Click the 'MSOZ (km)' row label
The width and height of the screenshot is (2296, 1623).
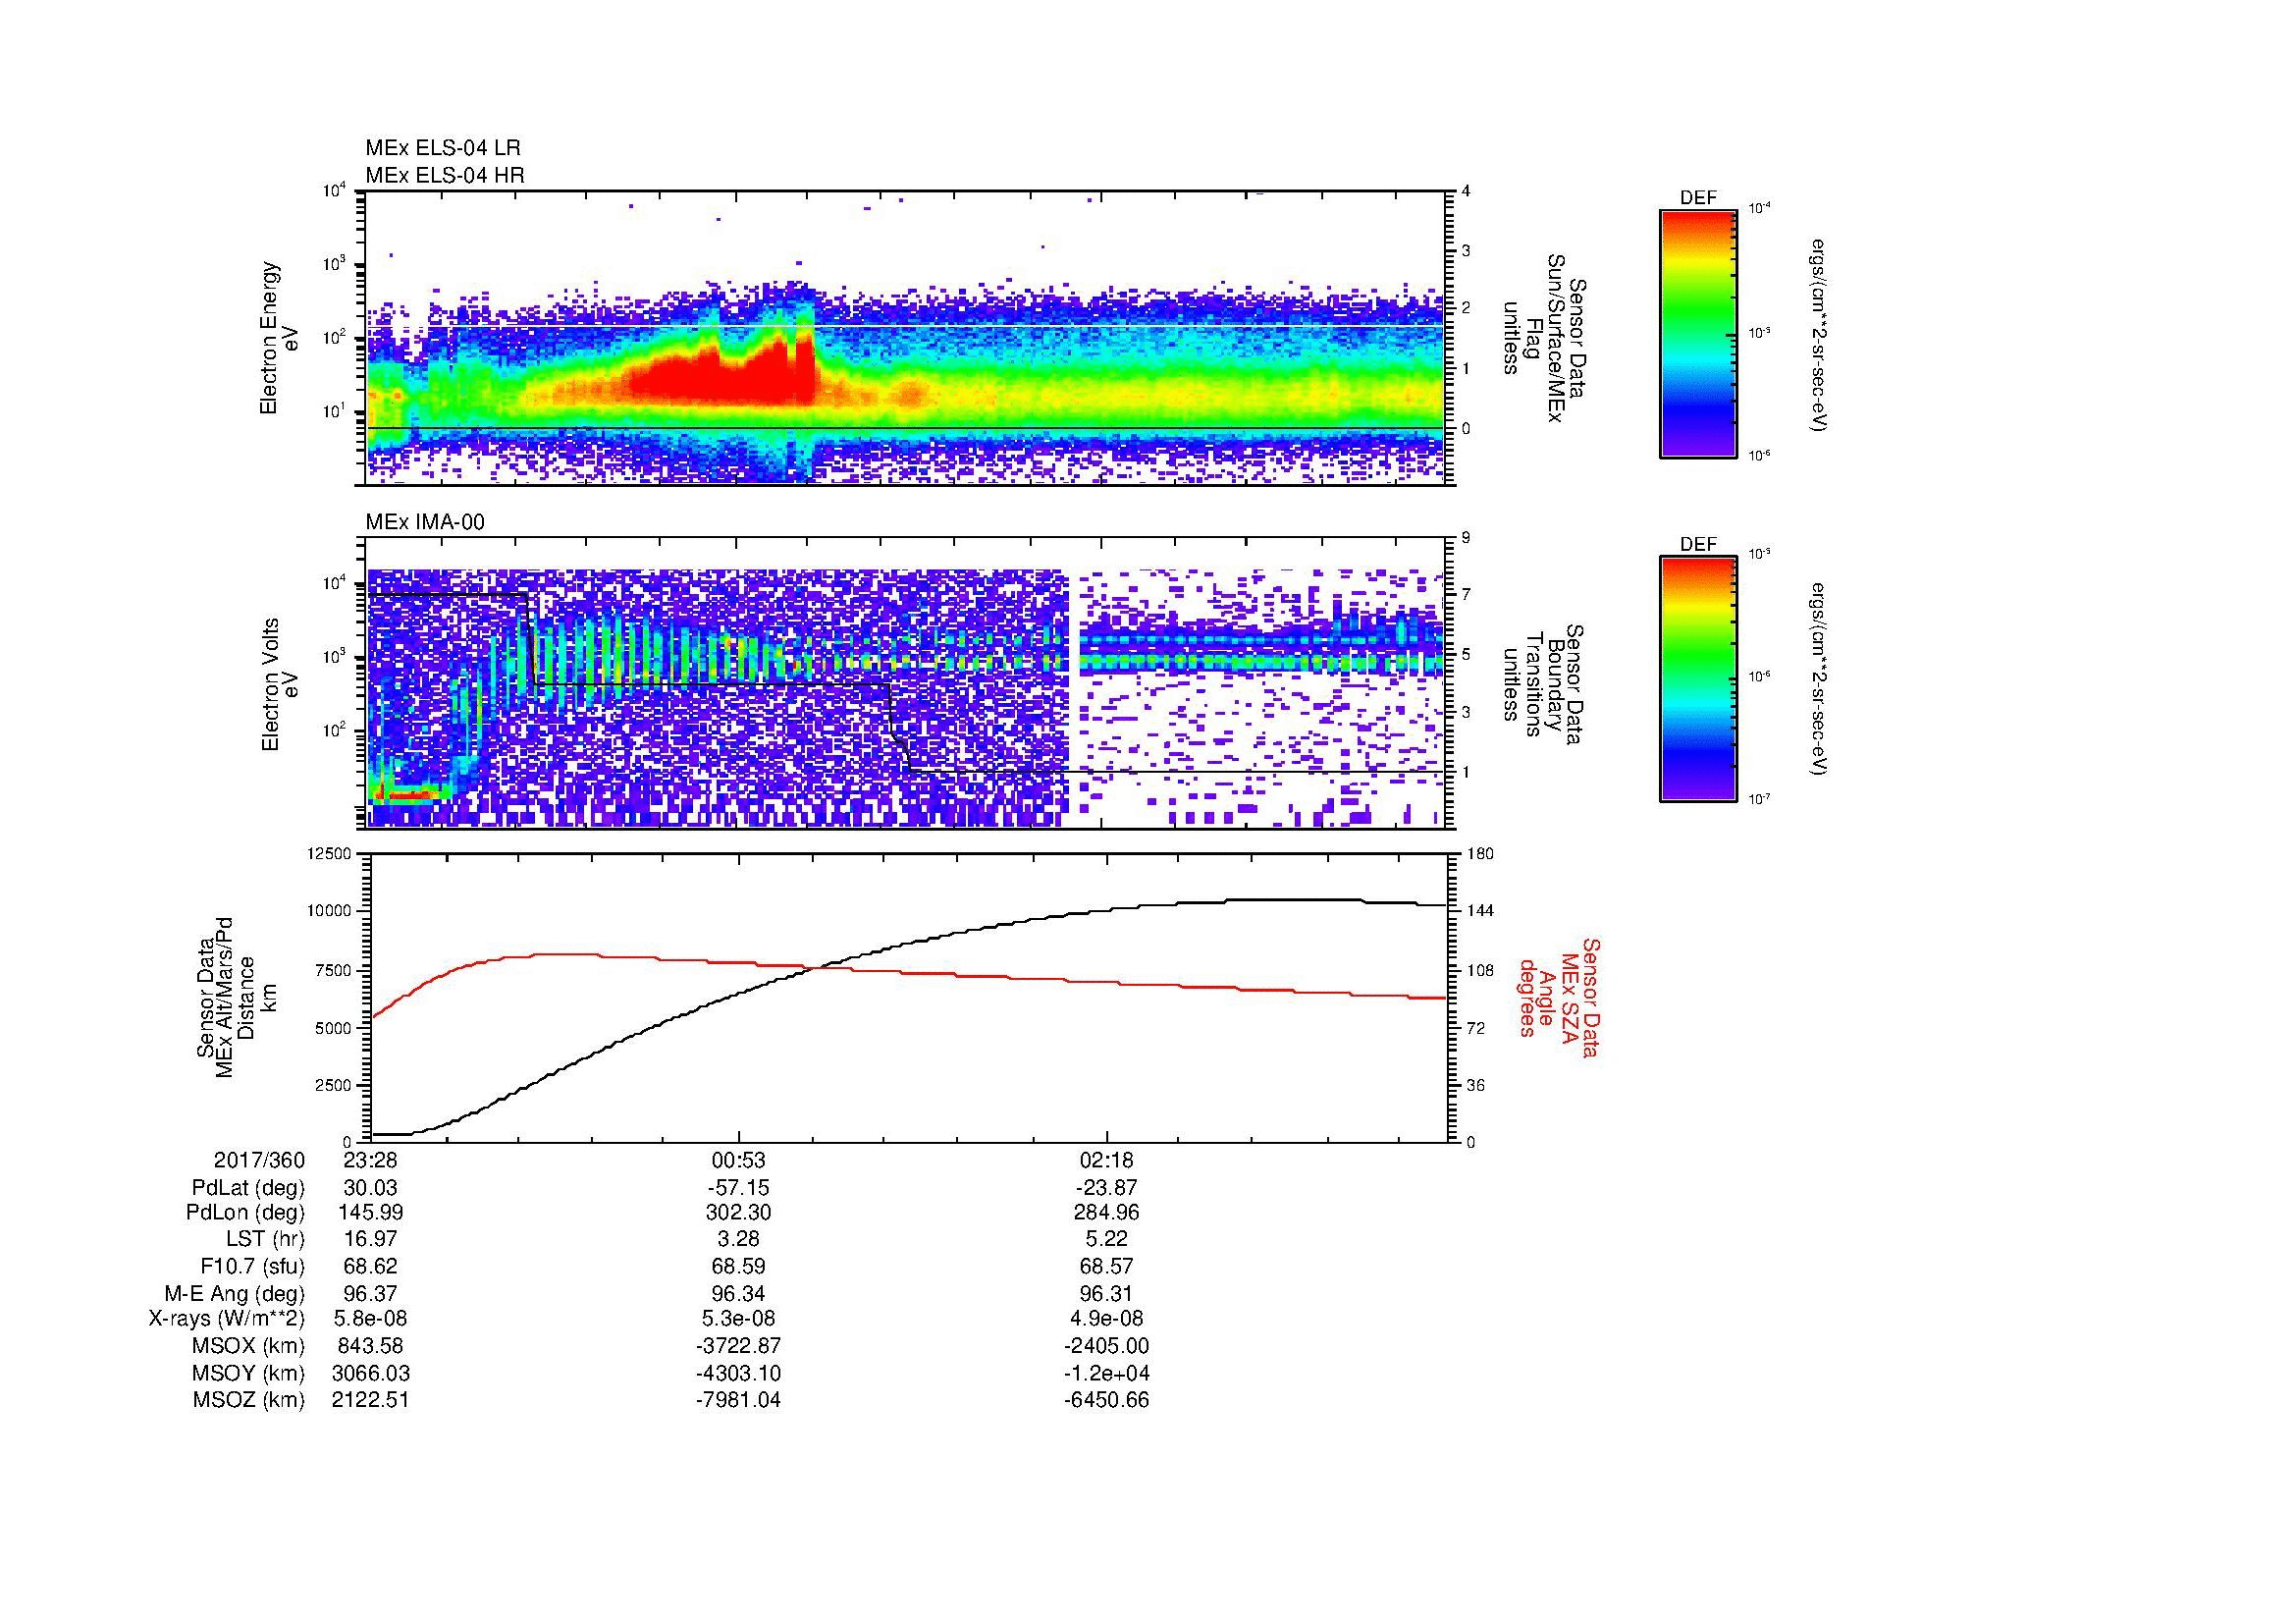click(248, 1400)
